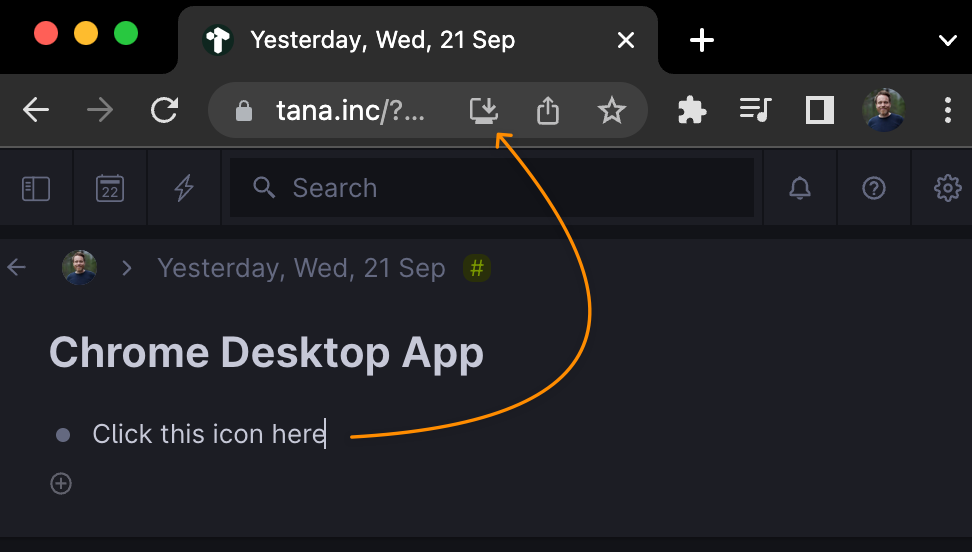972x552 pixels.
Task: Click the share page icon in address bar
Action: (x=547, y=111)
